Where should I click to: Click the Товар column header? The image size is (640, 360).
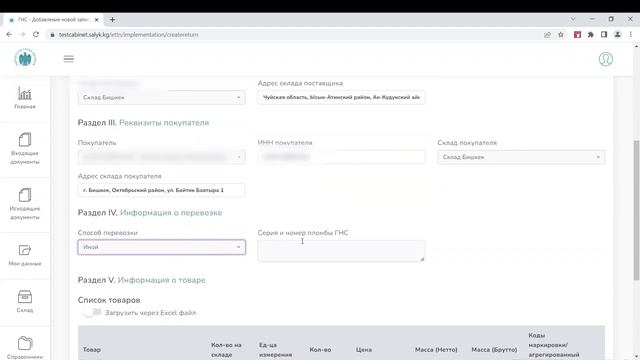point(92,350)
